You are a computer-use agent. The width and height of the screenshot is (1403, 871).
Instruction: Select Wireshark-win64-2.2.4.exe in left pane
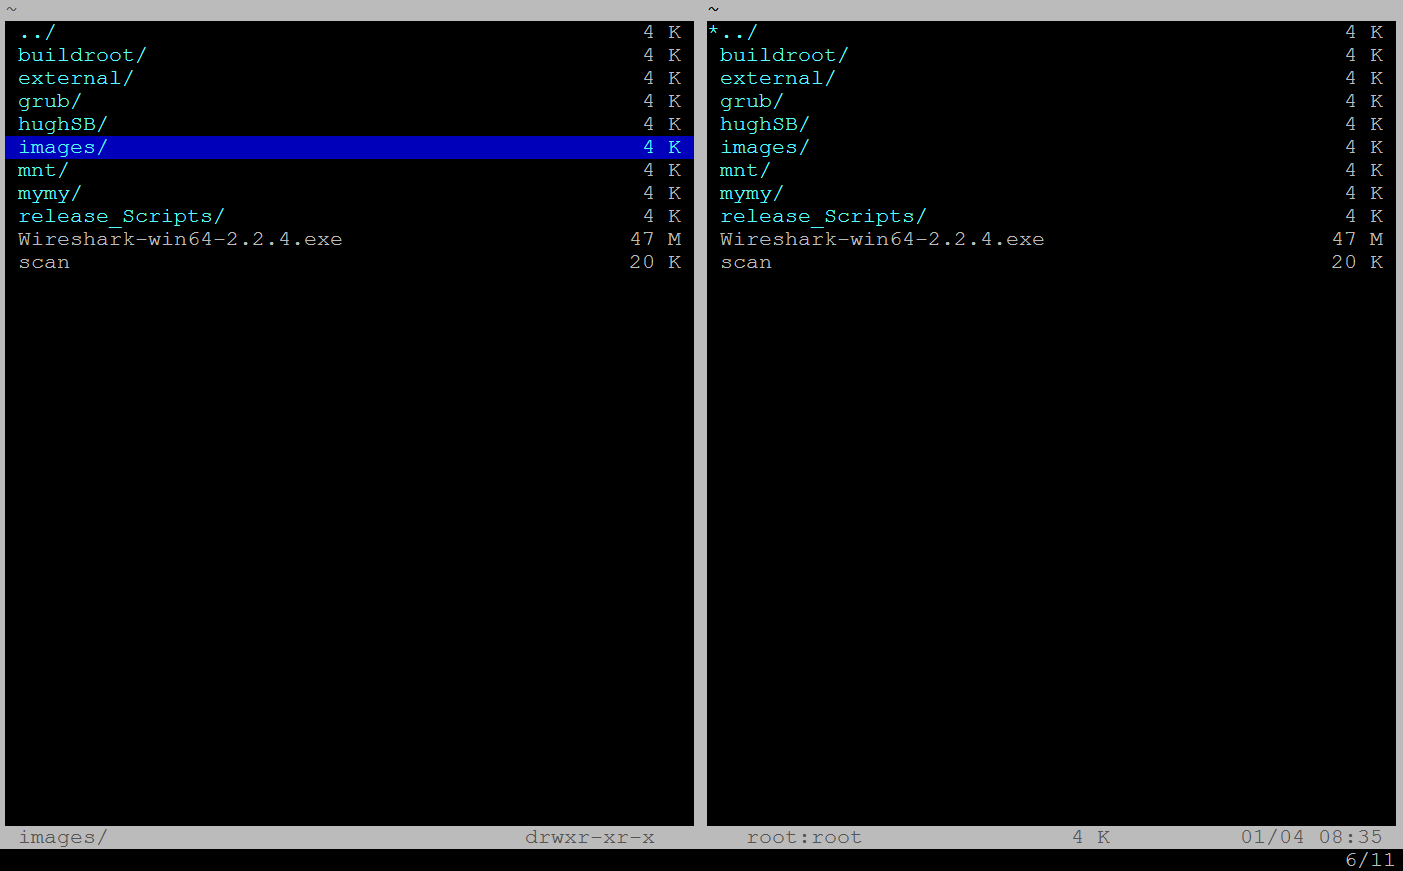pos(180,239)
